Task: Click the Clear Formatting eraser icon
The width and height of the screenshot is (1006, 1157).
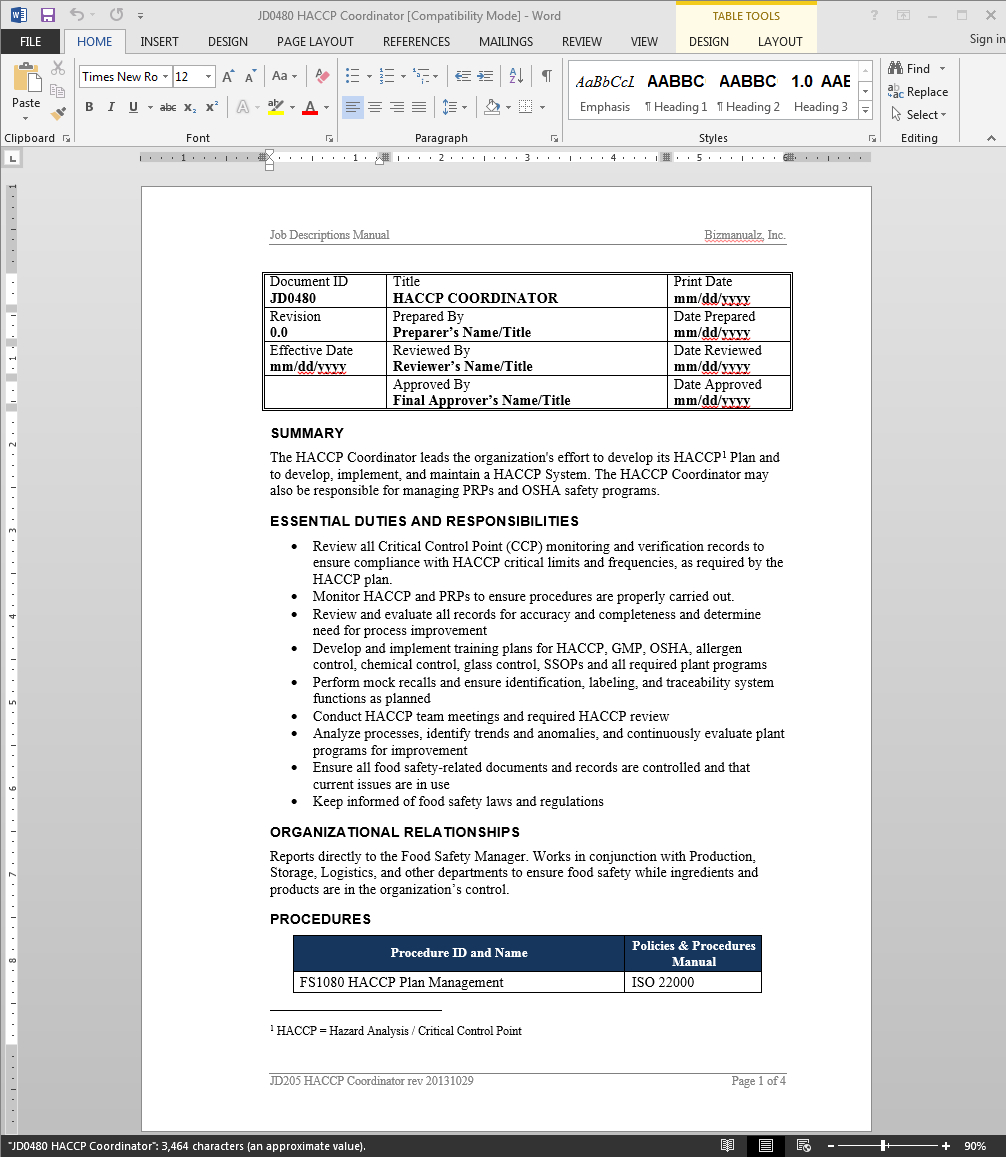Action: [x=323, y=77]
